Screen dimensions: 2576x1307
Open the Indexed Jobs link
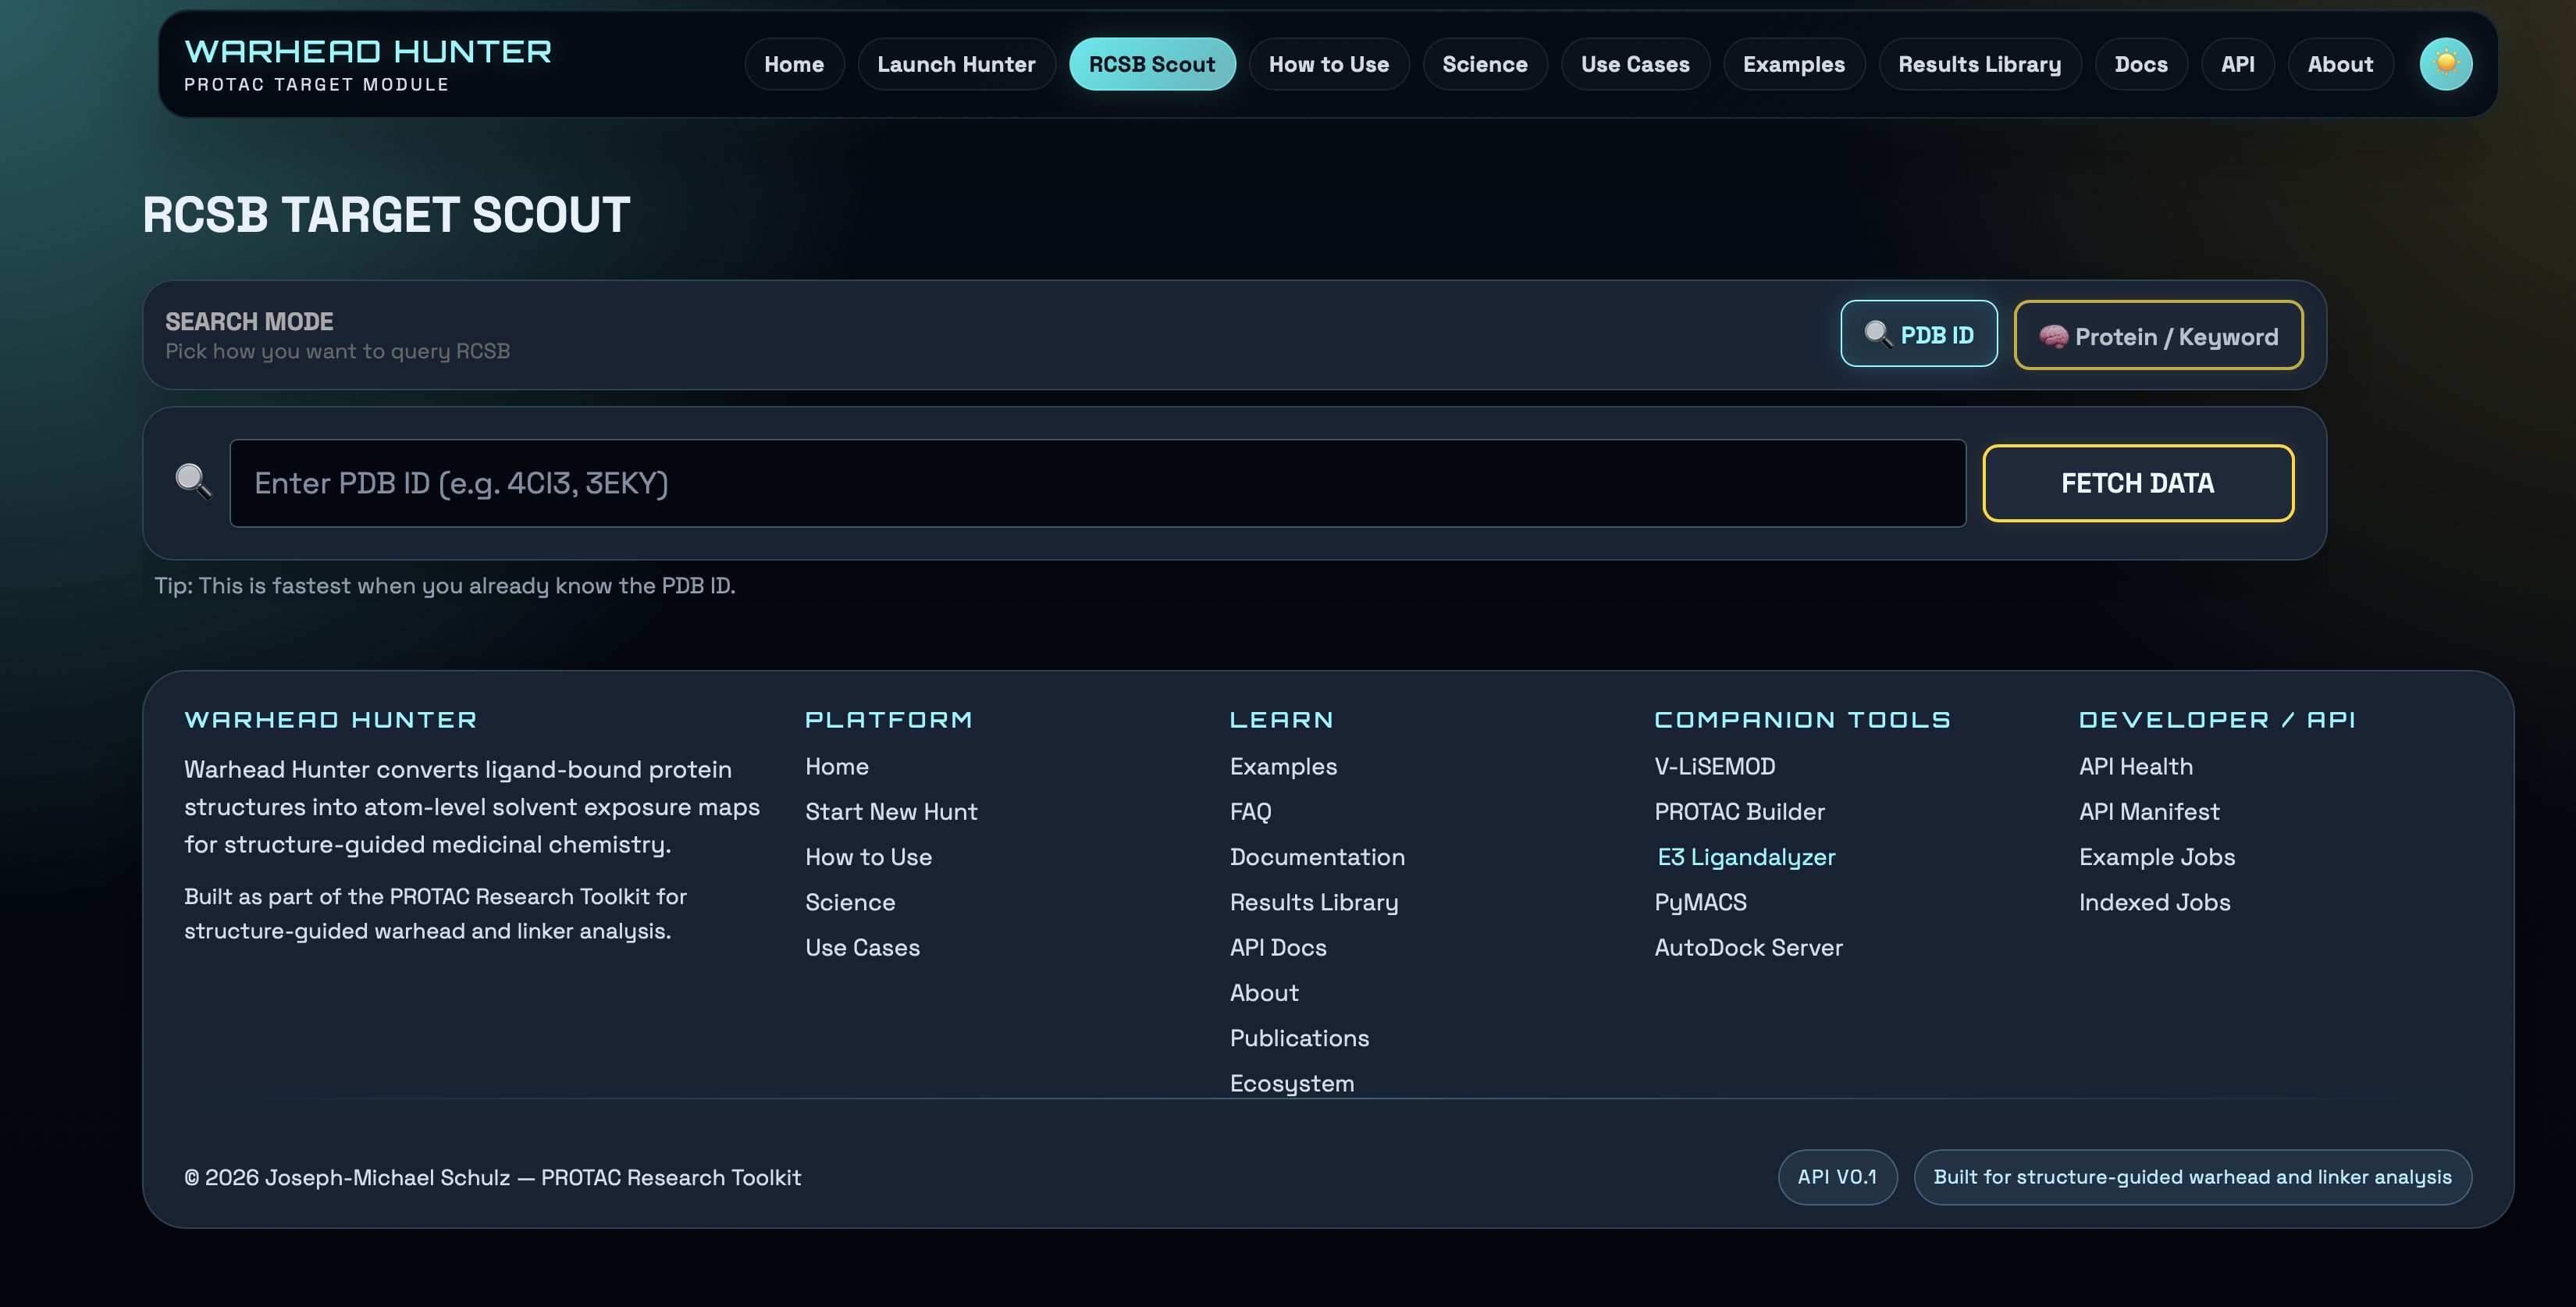click(x=2154, y=902)
